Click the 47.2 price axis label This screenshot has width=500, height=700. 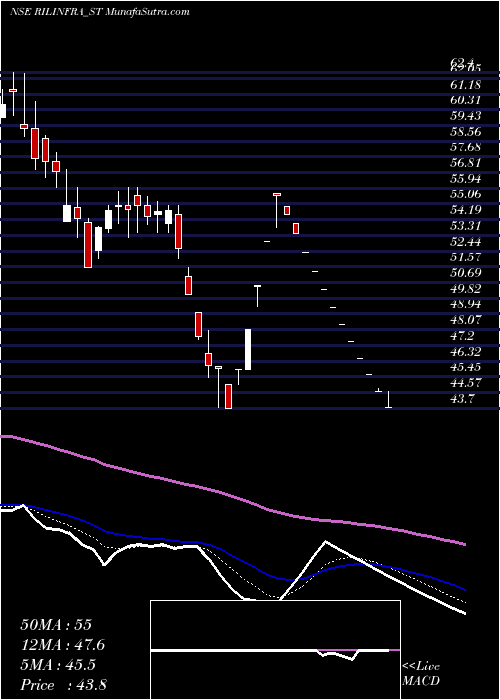[x=462, y=336]
